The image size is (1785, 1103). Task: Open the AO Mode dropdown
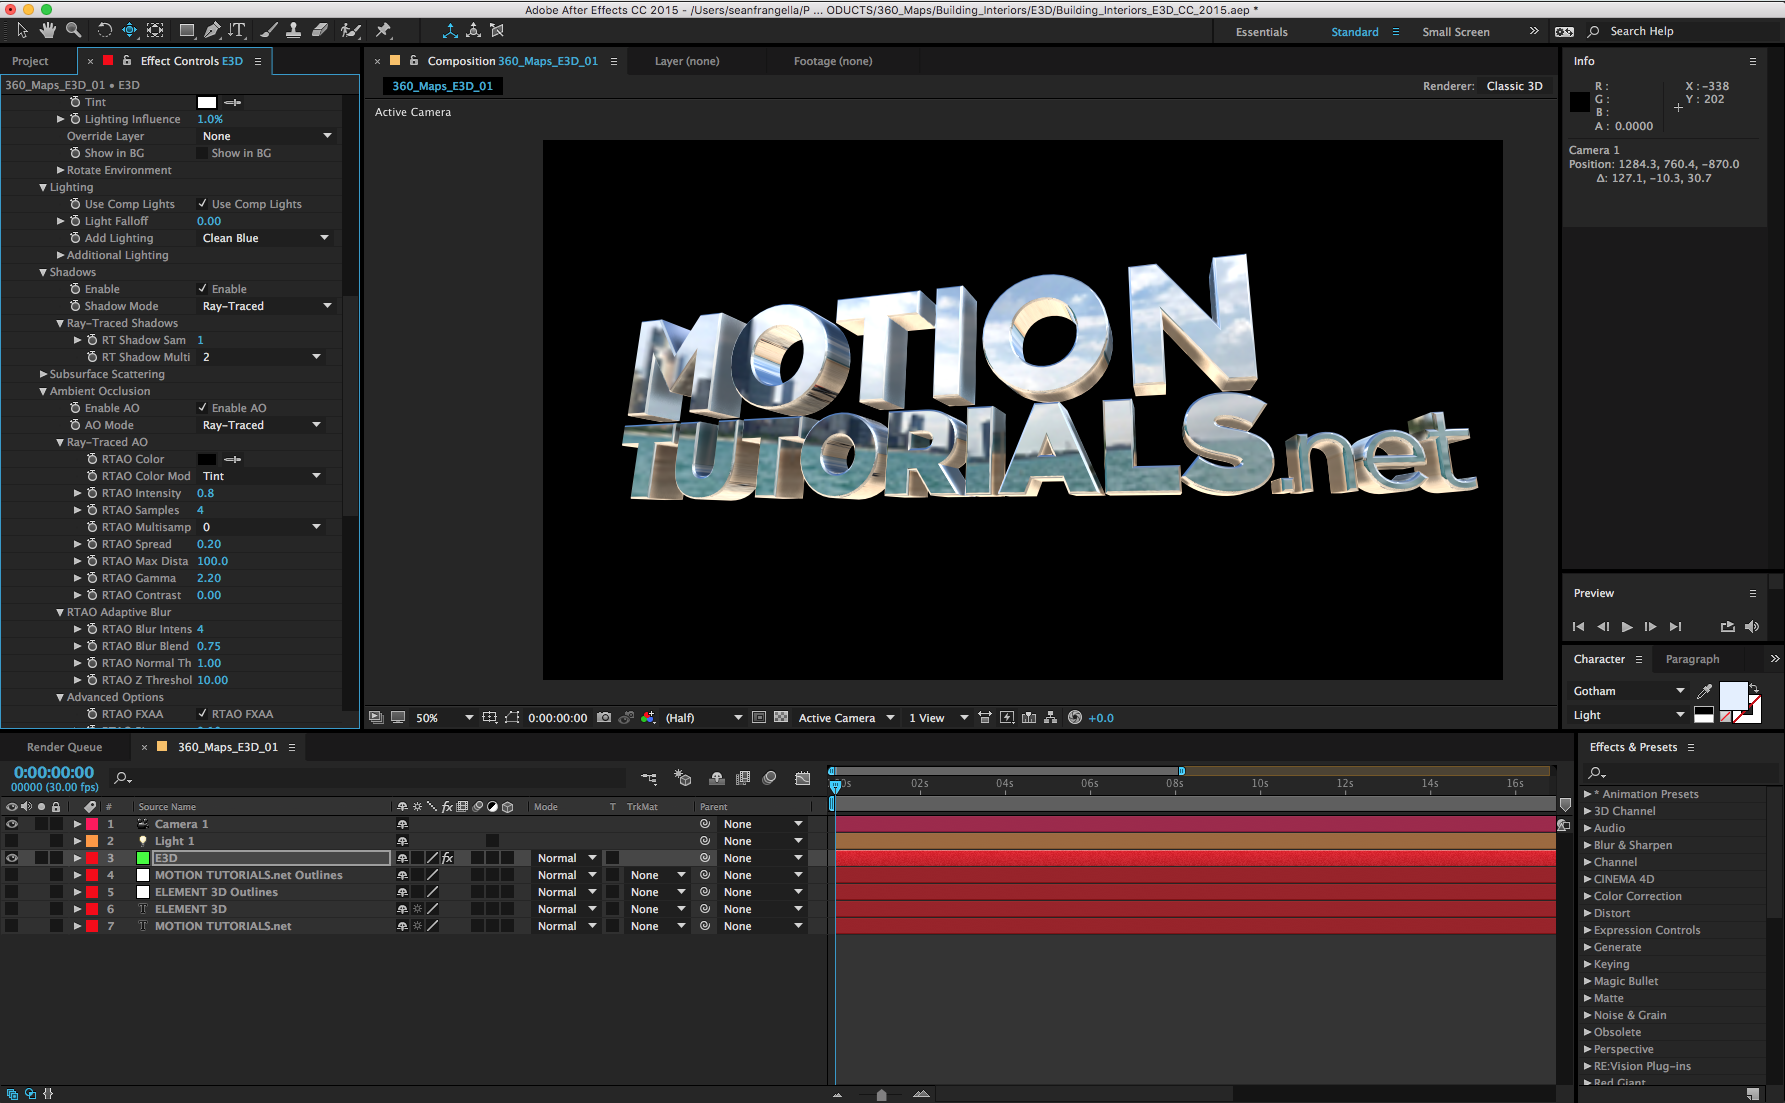pos(262,425)
